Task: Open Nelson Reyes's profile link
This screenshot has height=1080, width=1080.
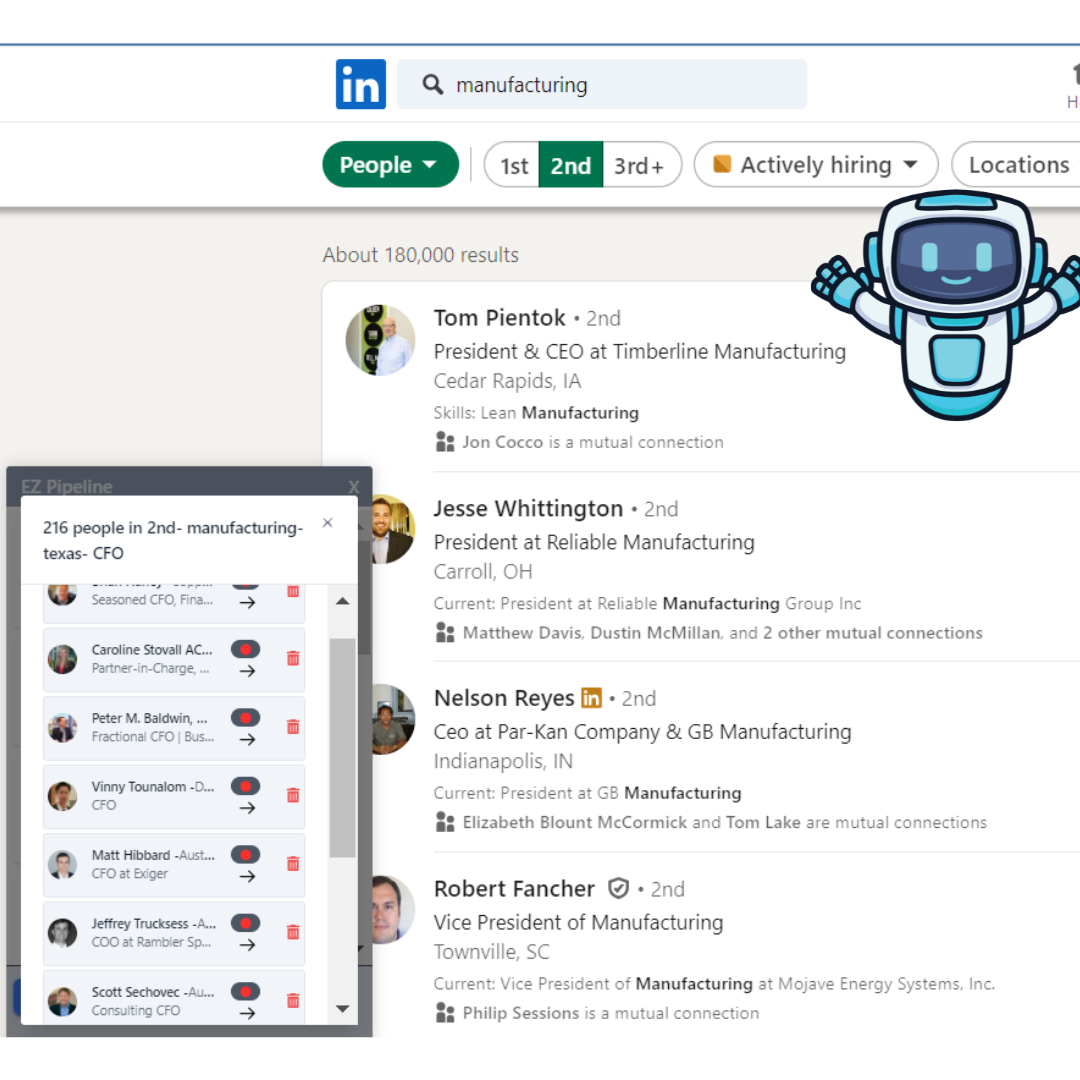Action: pos(504,698)
